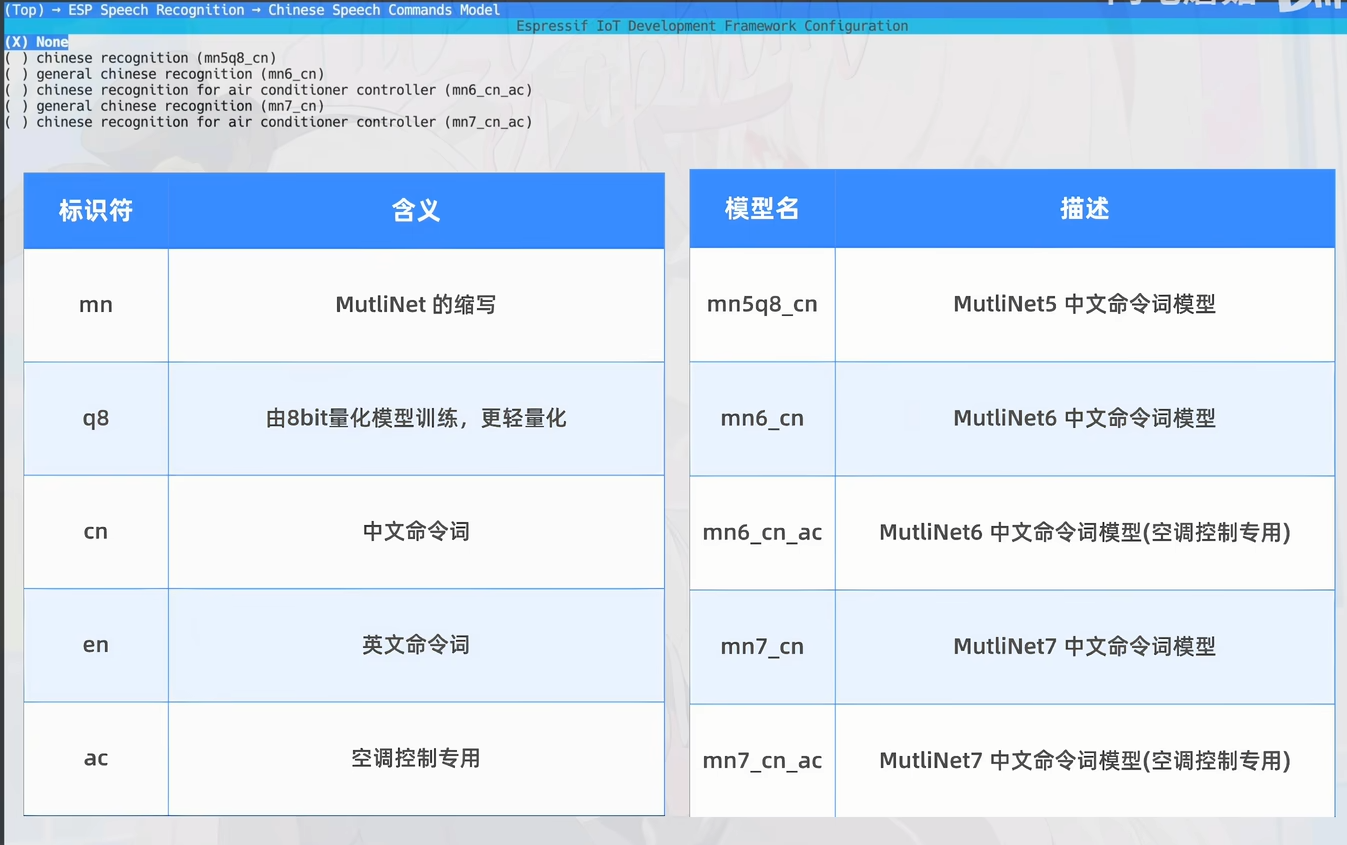Click the ac identifier cell
The width and height of the screenshot is (1347, 845).
tap(96, 758)
